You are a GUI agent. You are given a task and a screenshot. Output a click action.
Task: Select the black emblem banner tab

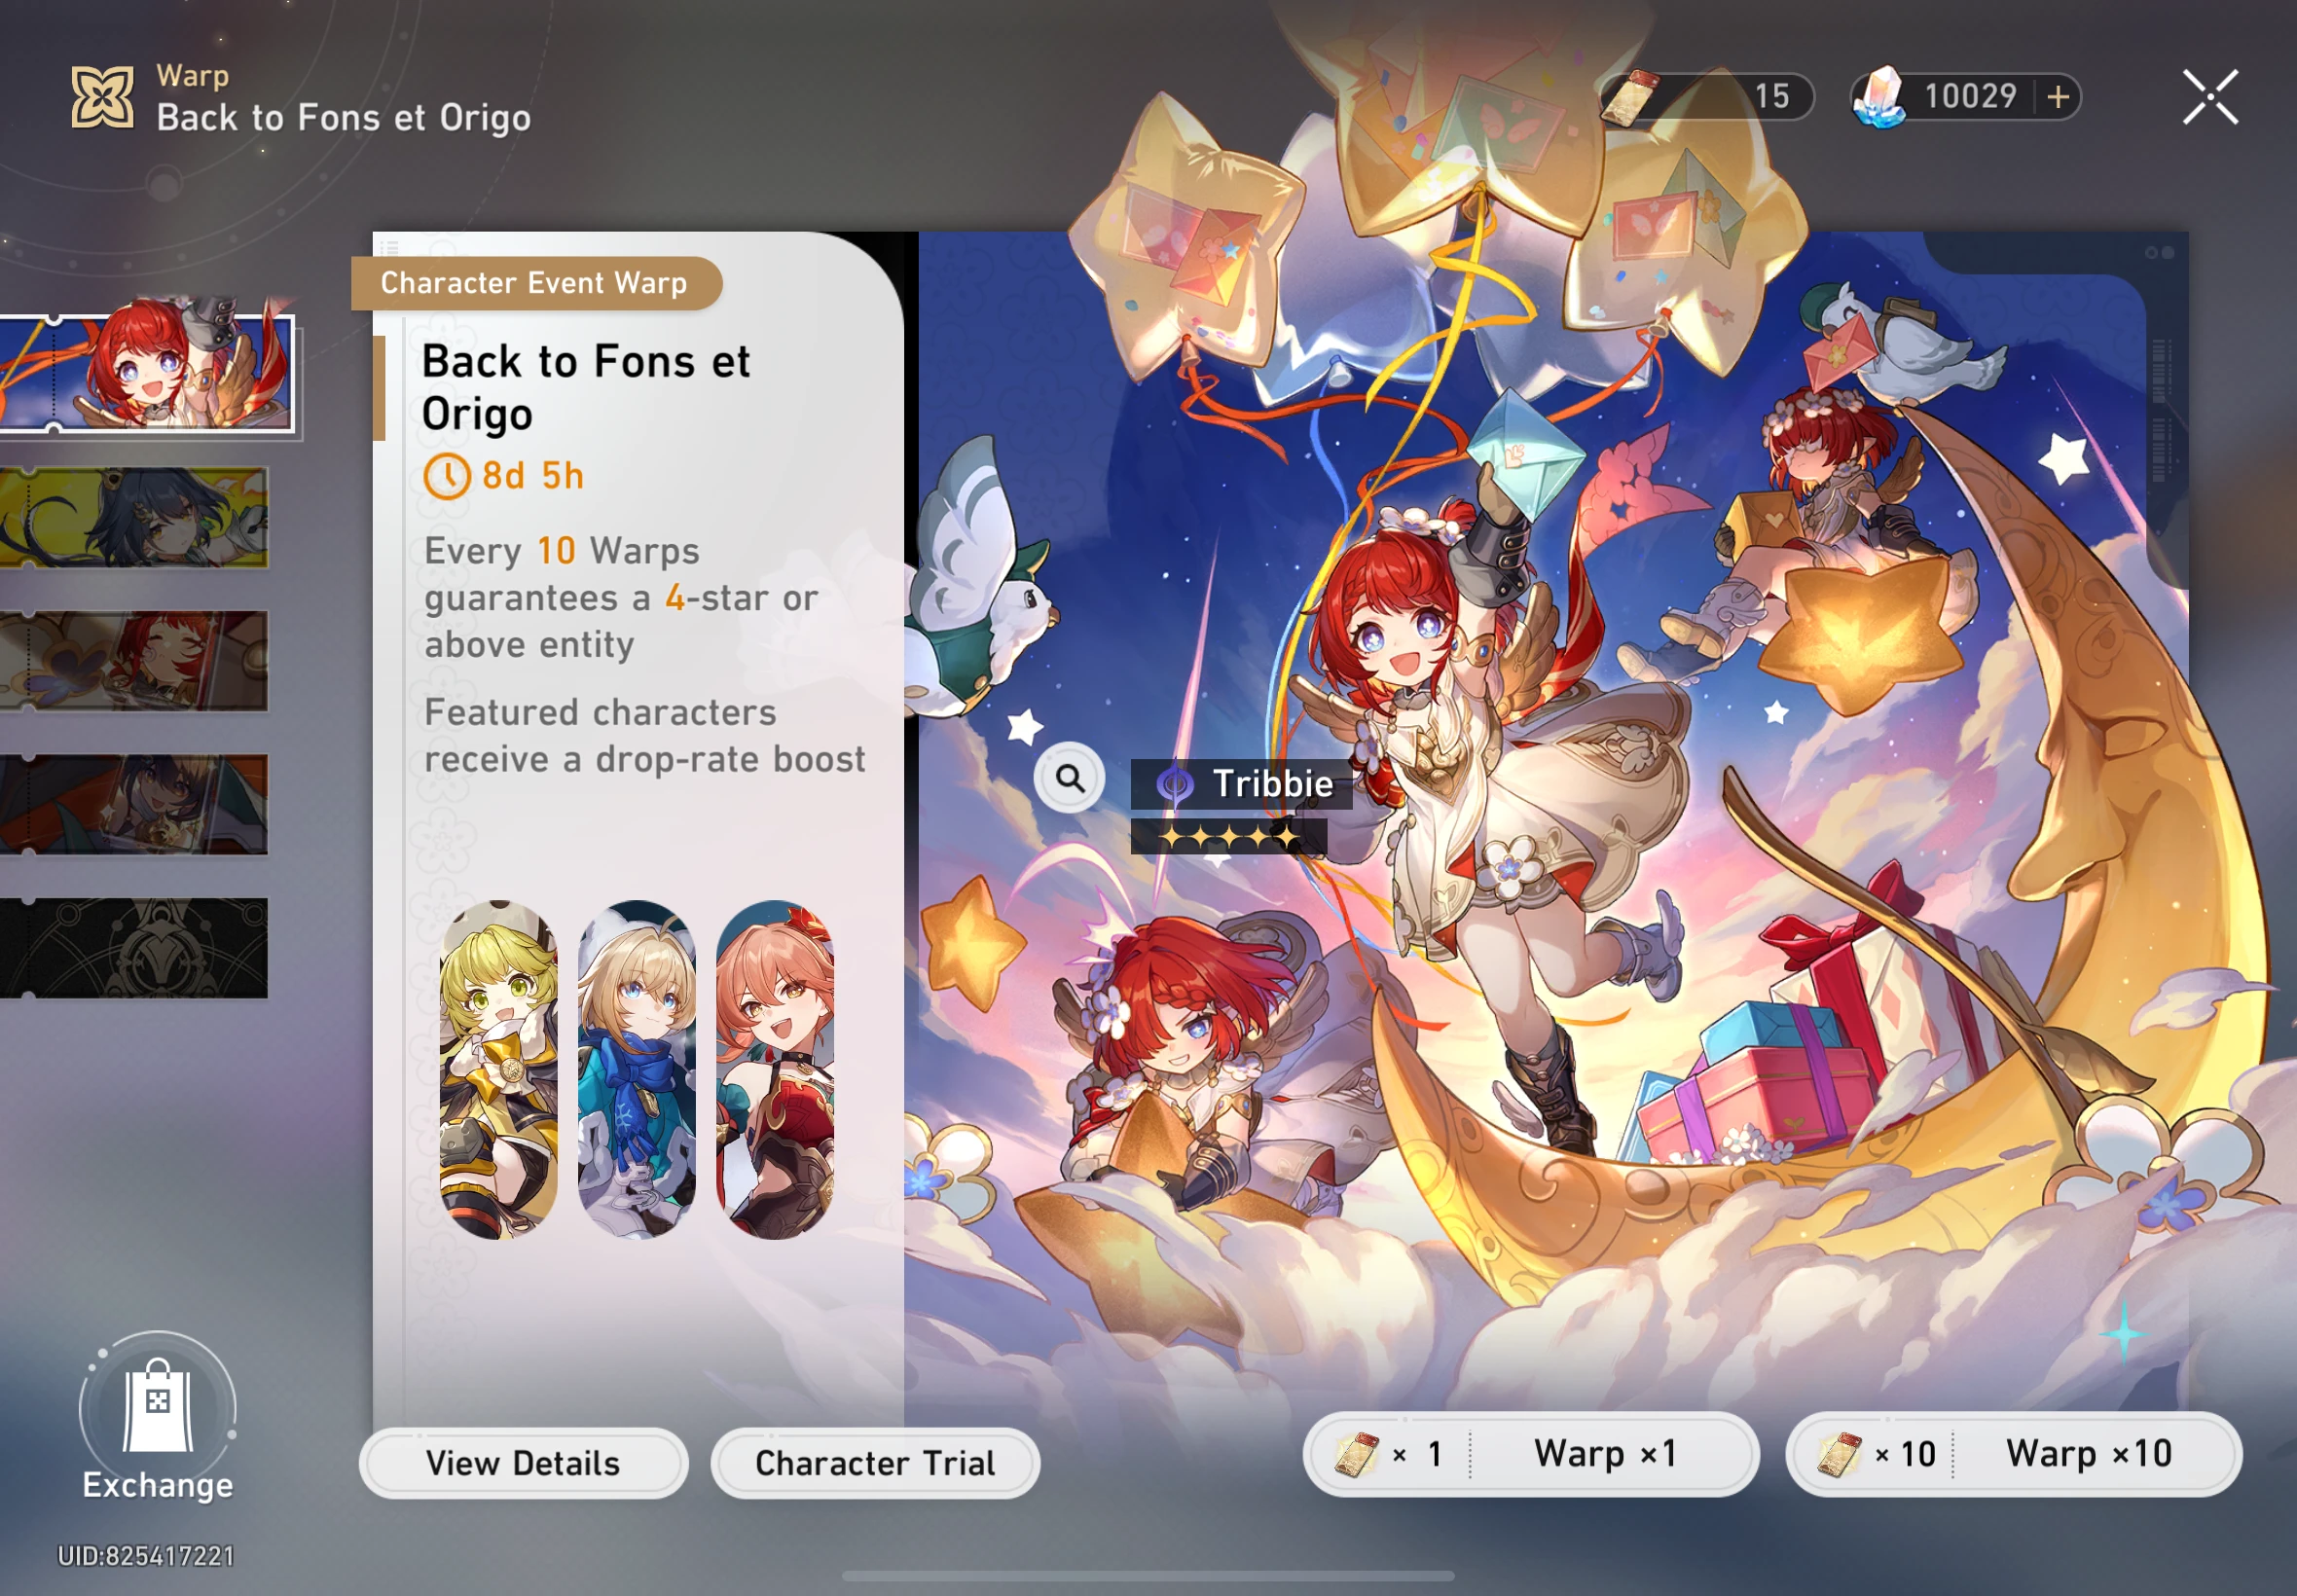134,948
